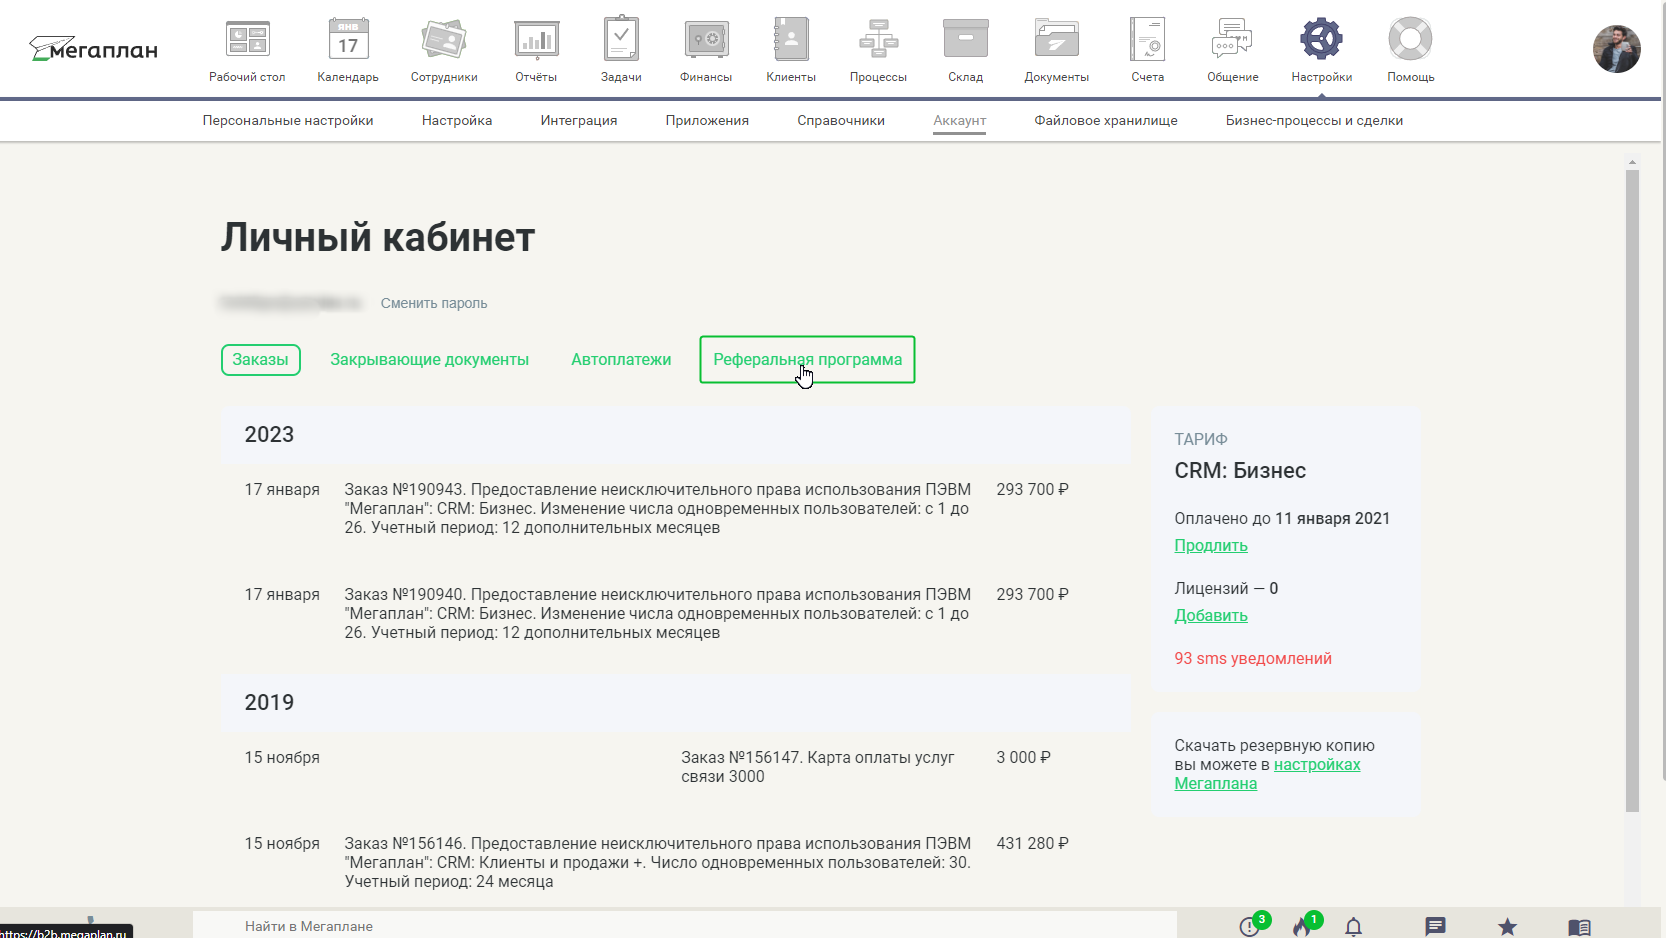
Task: Select the Аккаунт submenu item
Action: (x=960, y=121)
